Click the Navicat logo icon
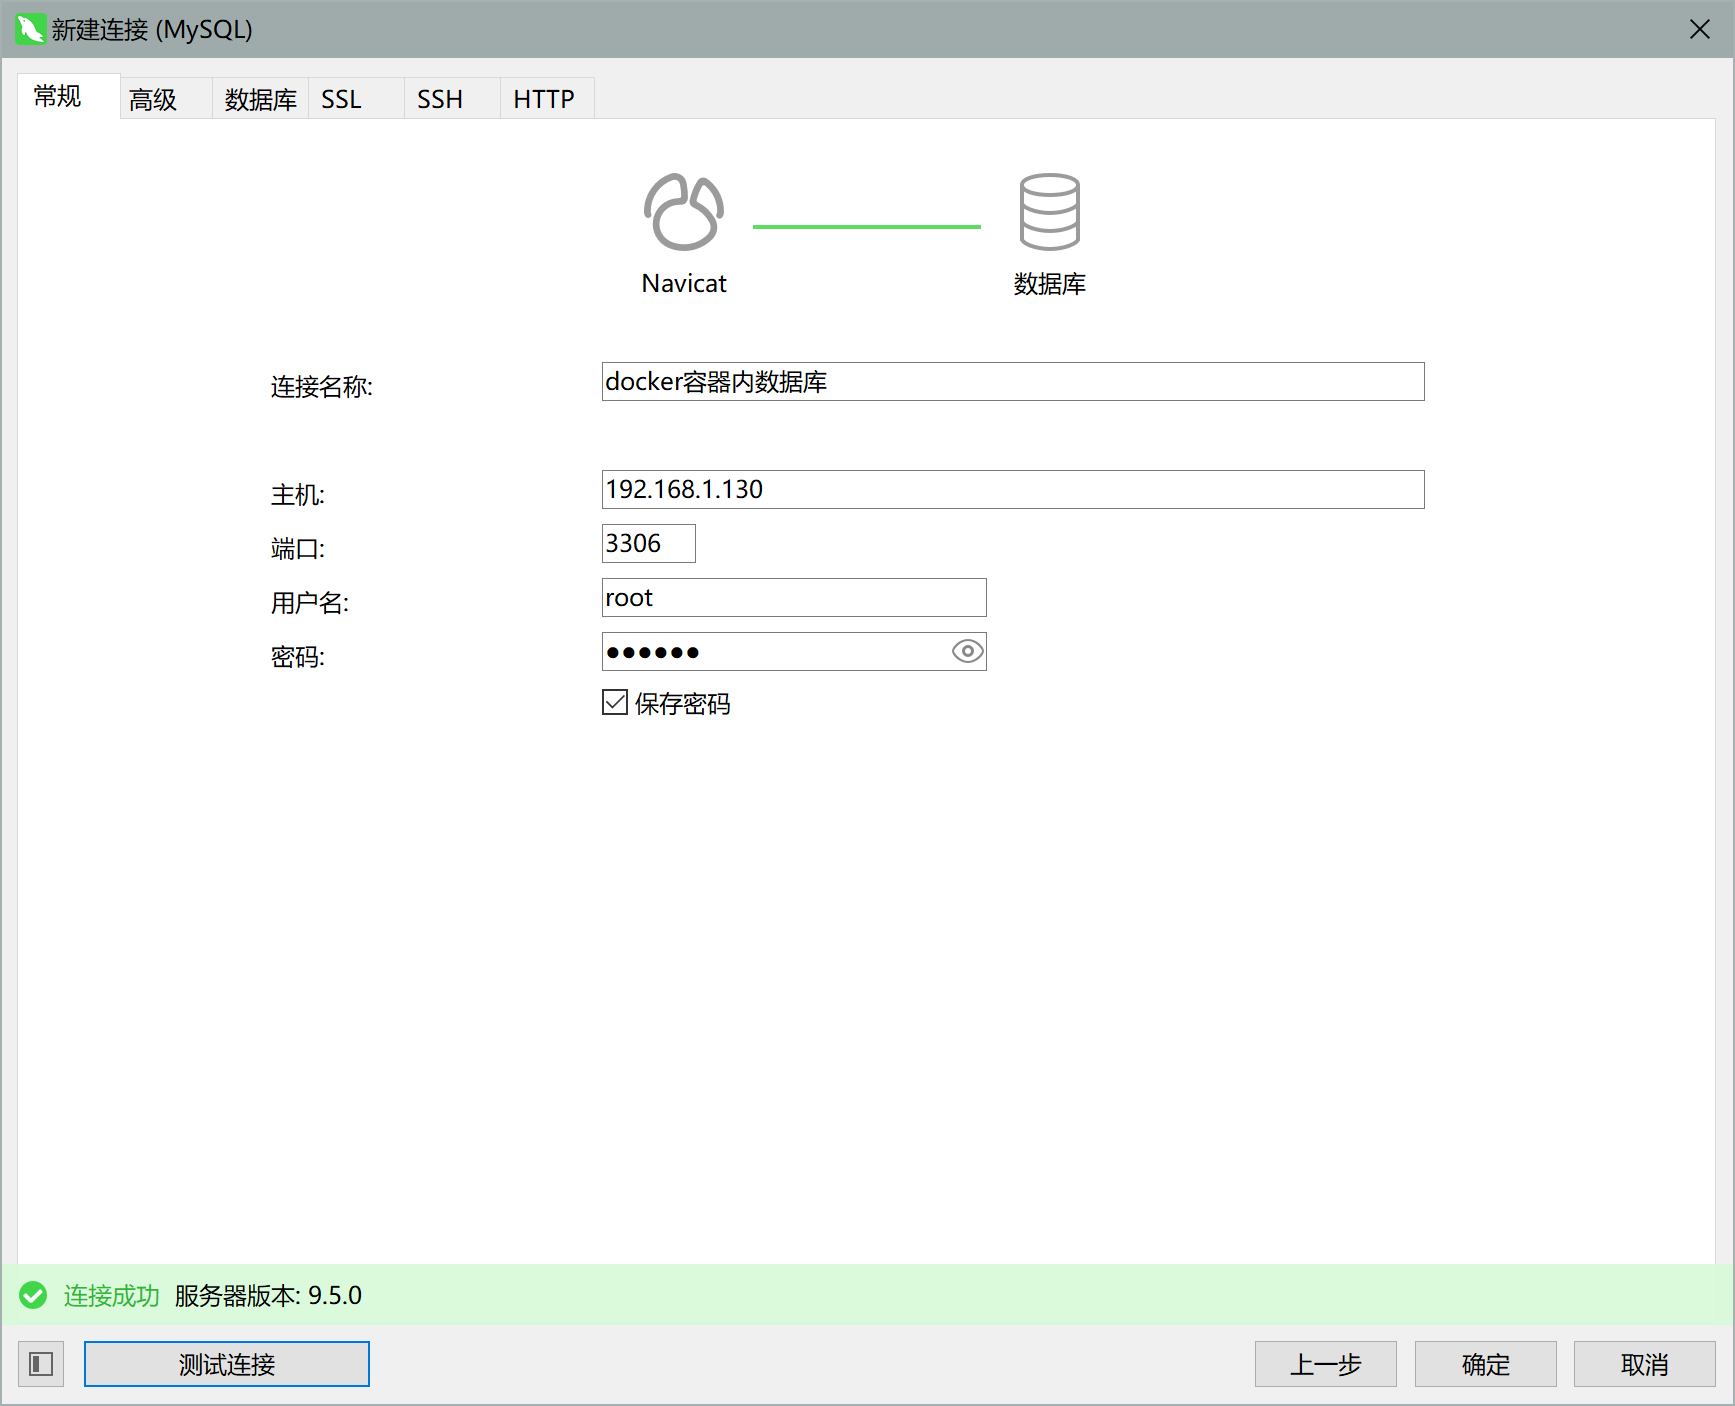Viewport: 1735px width, 1406px height. point(684,212)
